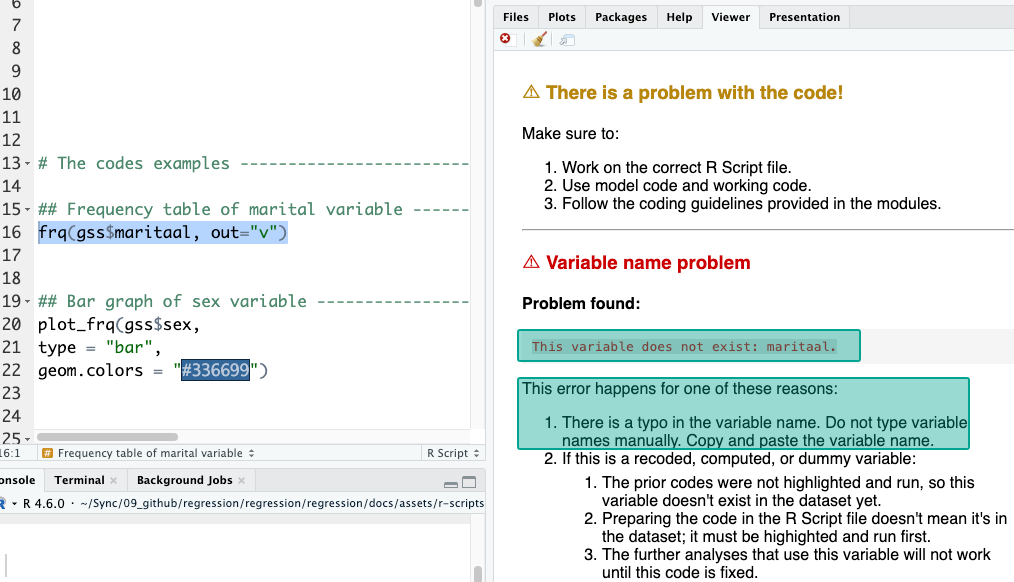Click the 'Preparing the code in the R Script file' item
Image resolution: width=1014 pixels, height=582 pixels.
(804, 528)
